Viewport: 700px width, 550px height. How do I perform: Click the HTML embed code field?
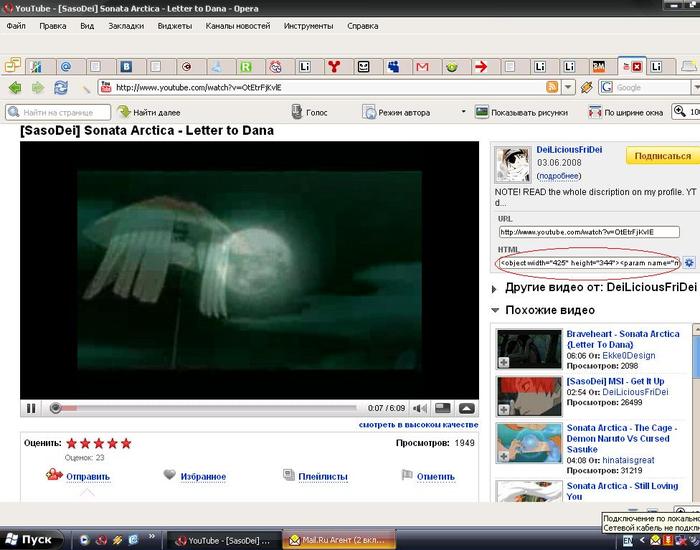589,263
